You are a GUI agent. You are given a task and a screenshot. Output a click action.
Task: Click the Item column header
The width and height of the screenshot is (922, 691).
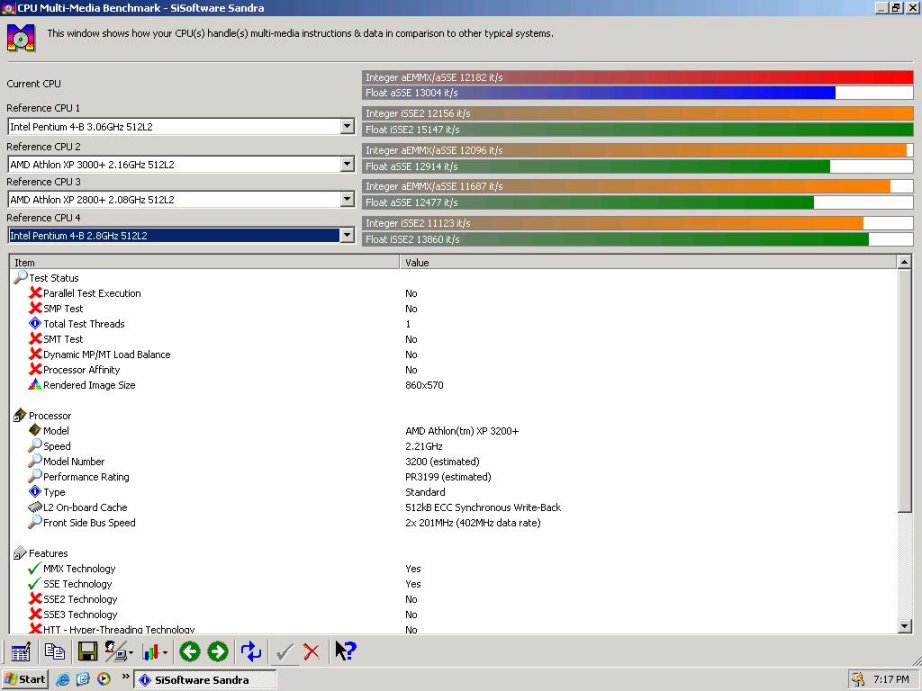click(x=205, y=262)
